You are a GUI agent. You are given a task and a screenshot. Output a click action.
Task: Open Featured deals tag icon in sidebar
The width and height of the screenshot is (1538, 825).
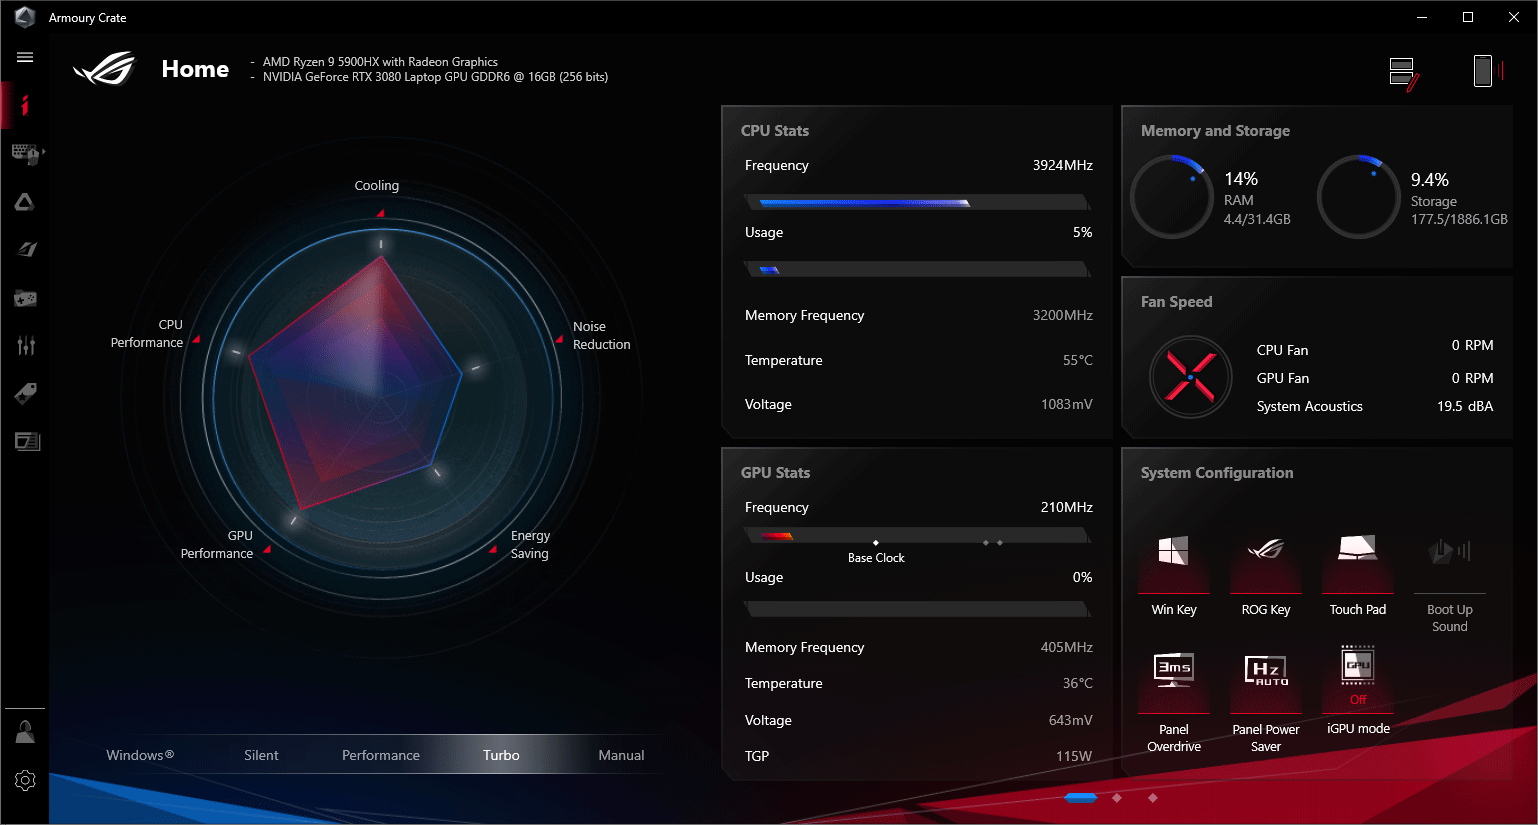pos(26,393)
